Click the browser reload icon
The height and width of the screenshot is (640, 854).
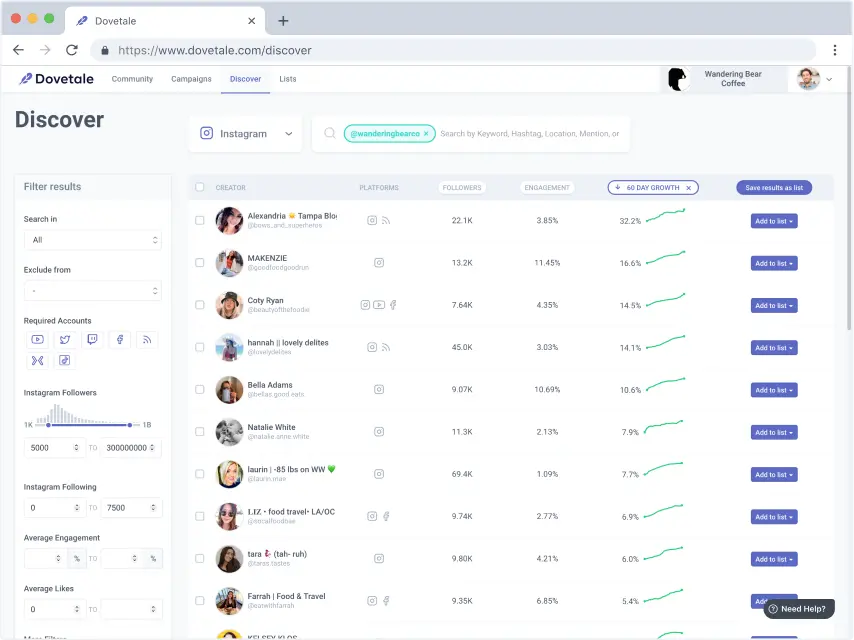coord(72,50)
